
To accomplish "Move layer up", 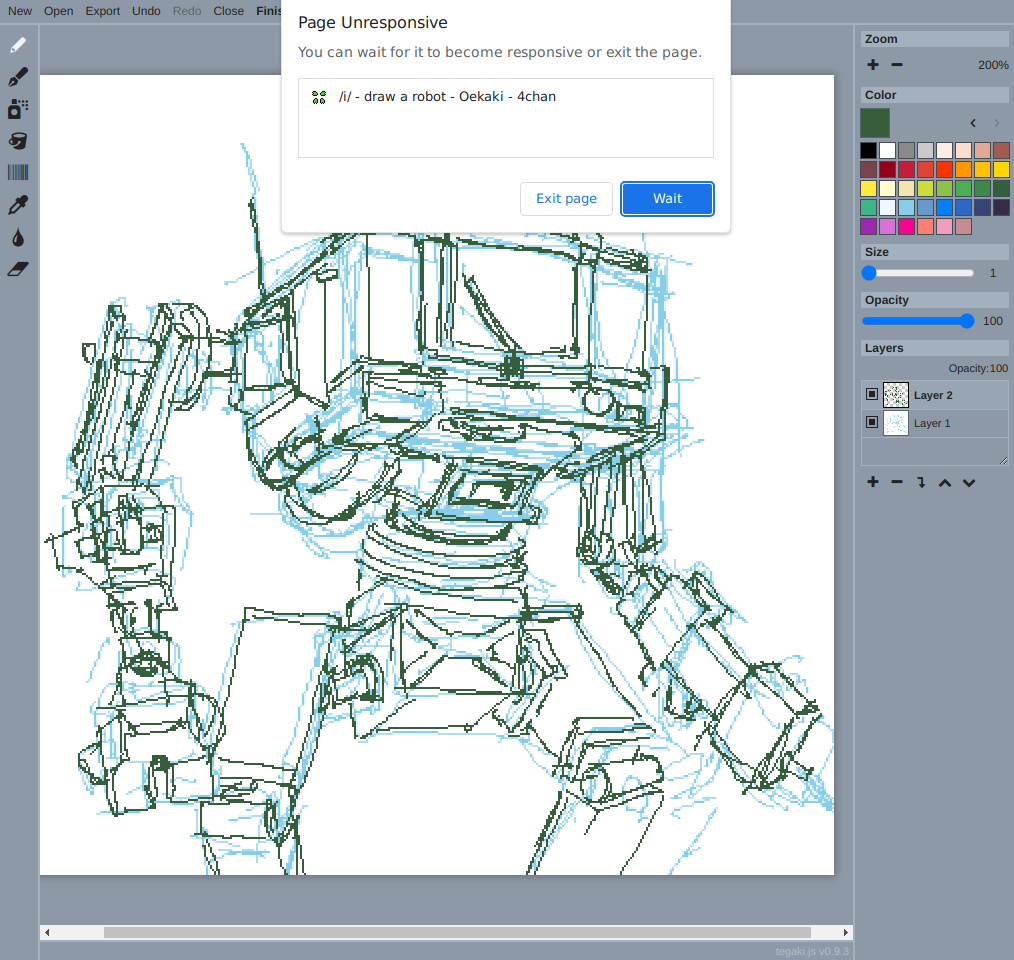I will pos(945,482).
